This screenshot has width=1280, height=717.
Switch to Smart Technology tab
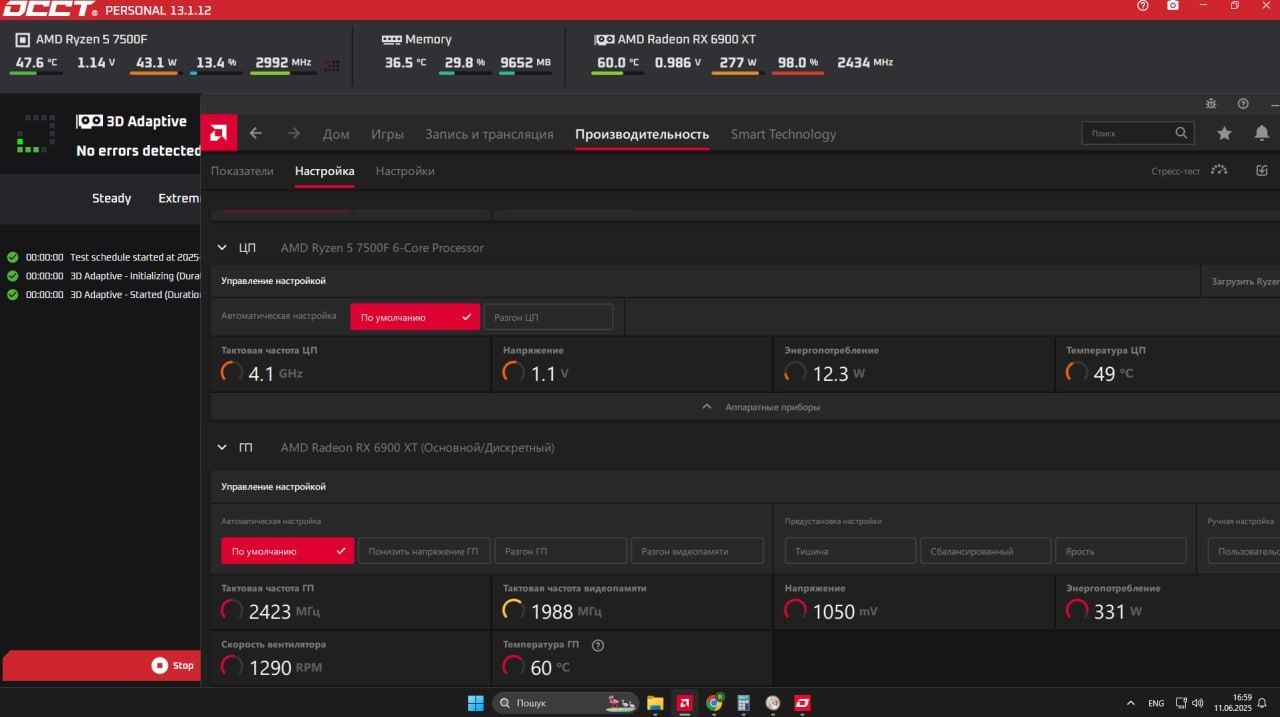coord(783,134)
